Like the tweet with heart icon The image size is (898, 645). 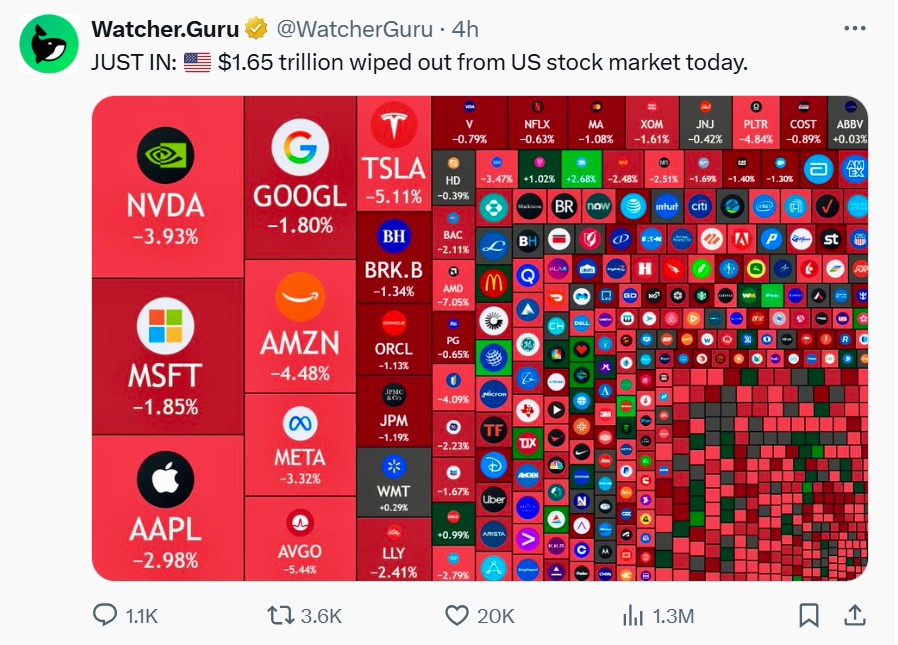[x=457, y=614]
